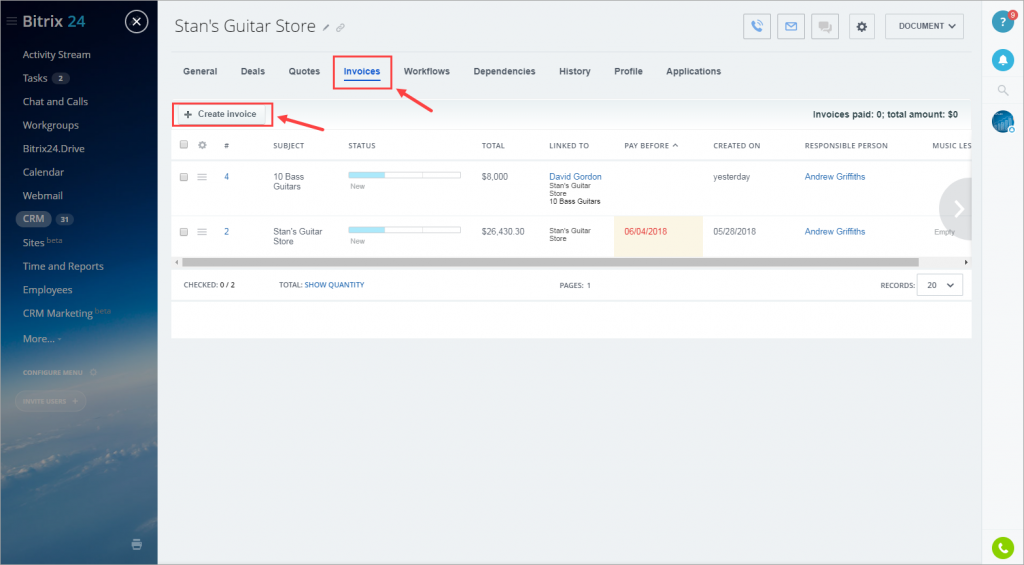
Task: Toggle the select-all checkbox in header
Action: tap(184, 145)
